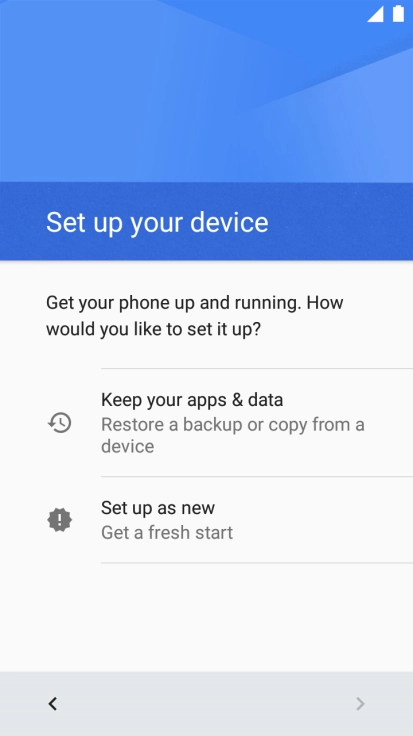
Task: Tap the battery status icon
Action: [x=398, y=13]
